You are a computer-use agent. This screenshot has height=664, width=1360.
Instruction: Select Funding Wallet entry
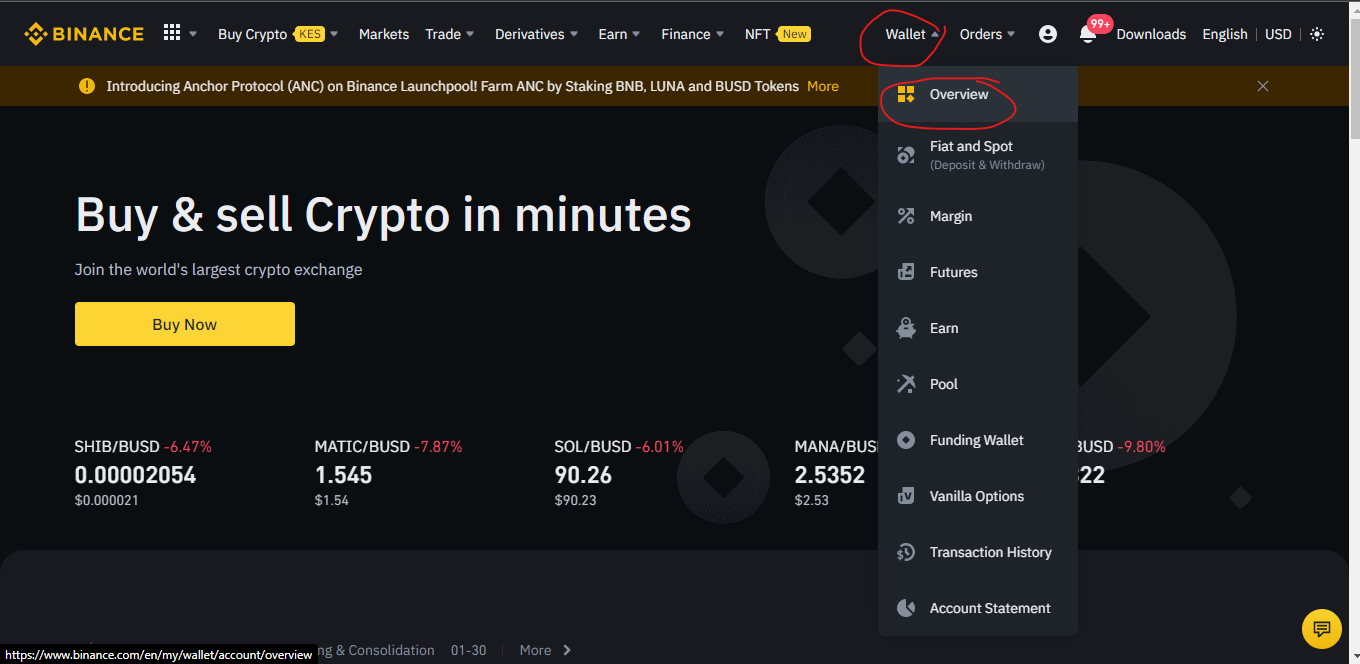coord(978,440)
